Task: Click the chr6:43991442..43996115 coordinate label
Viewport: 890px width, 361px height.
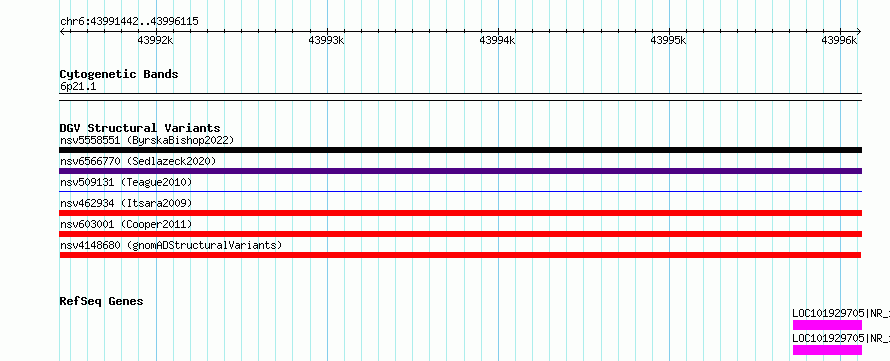Action: [129, 22]
